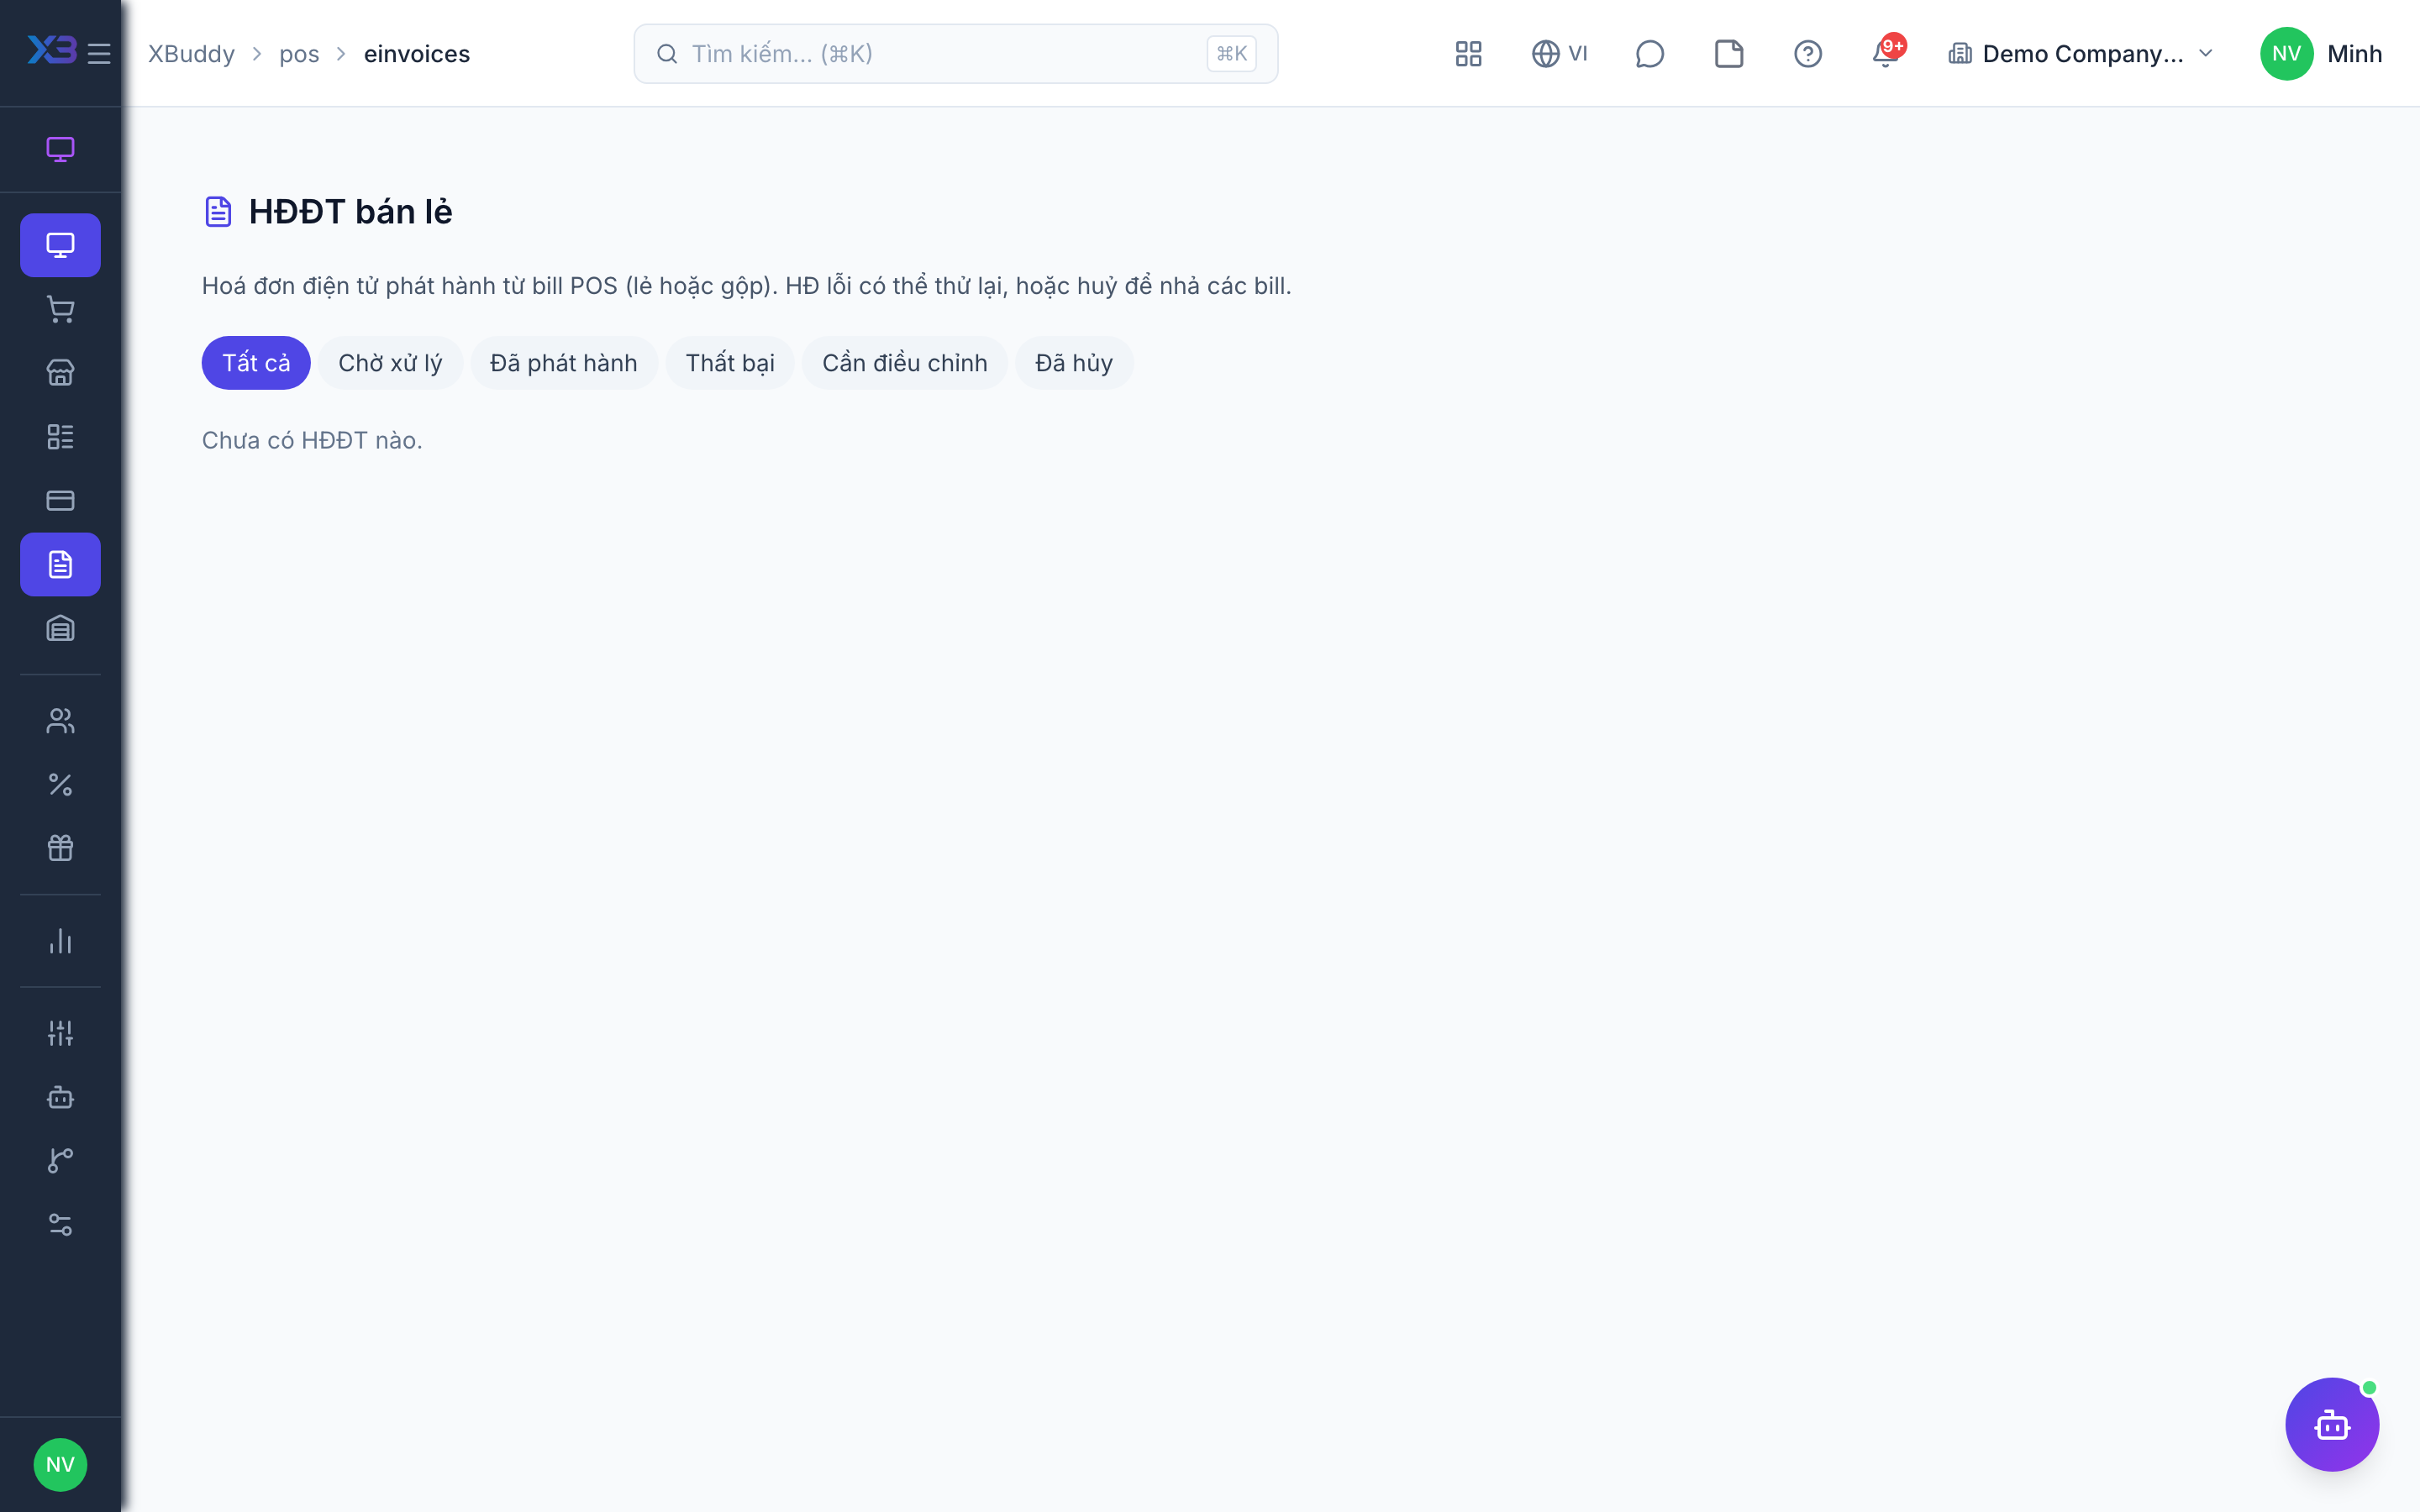Open the bar chart reports sidebar icon
Viewport: 2420px width, 1512px height.
[x=60, y=941]
